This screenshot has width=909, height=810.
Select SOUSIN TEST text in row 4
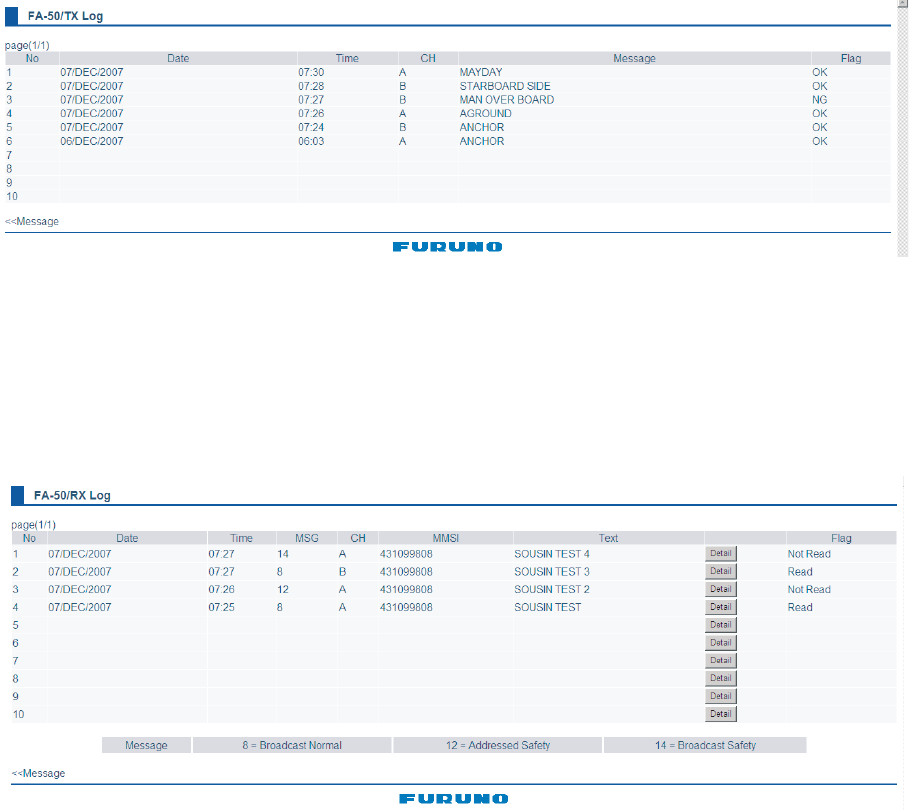pyautogui.click(x=547, y=608)
